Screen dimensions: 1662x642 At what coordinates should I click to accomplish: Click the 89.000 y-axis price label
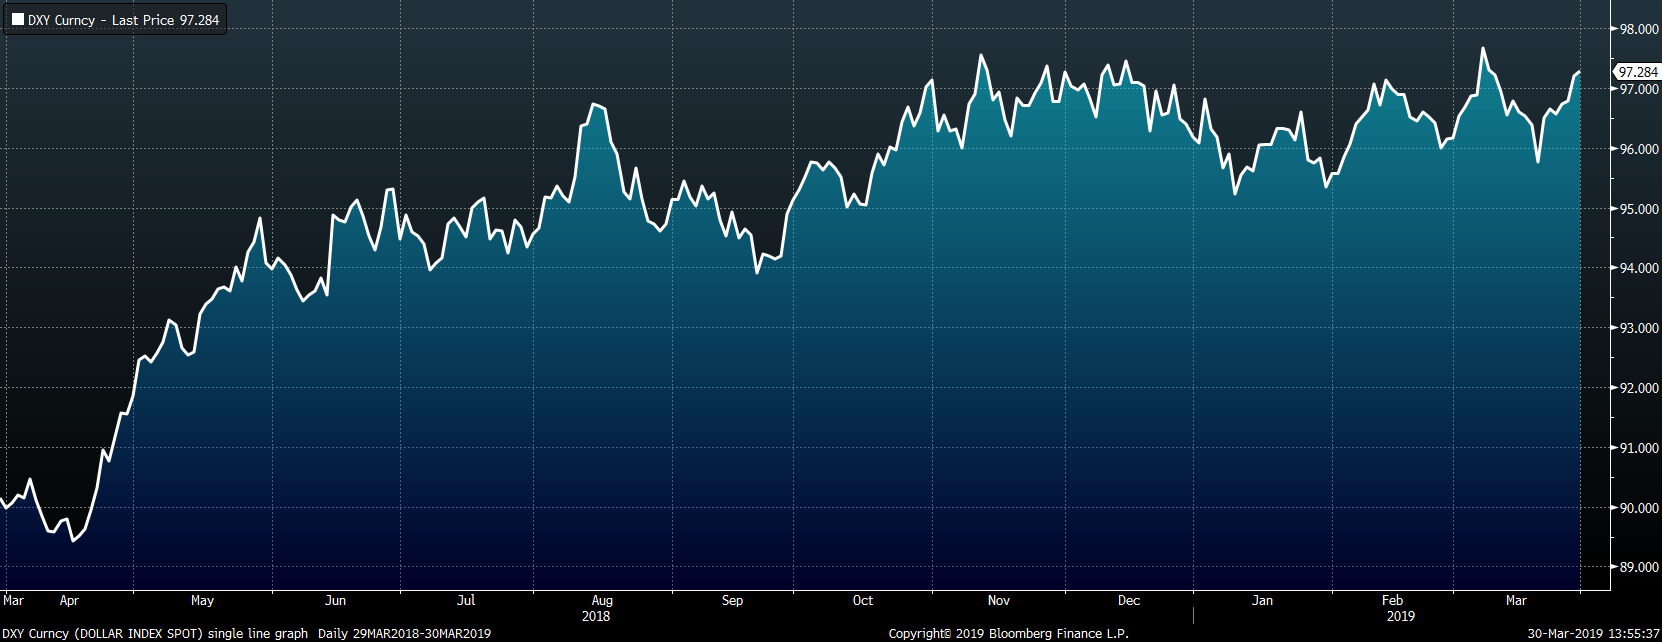(x=1639, y=568)
